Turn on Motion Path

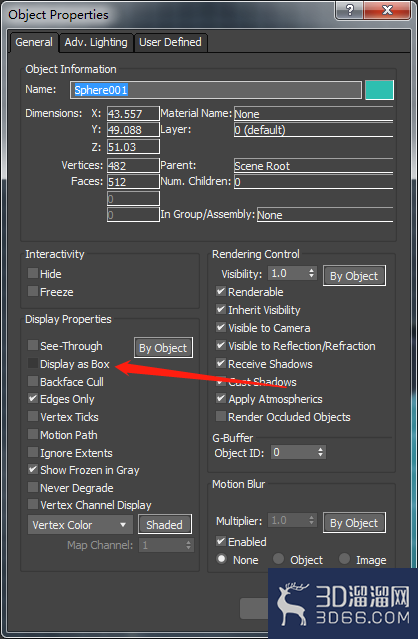tap(33, 434)
